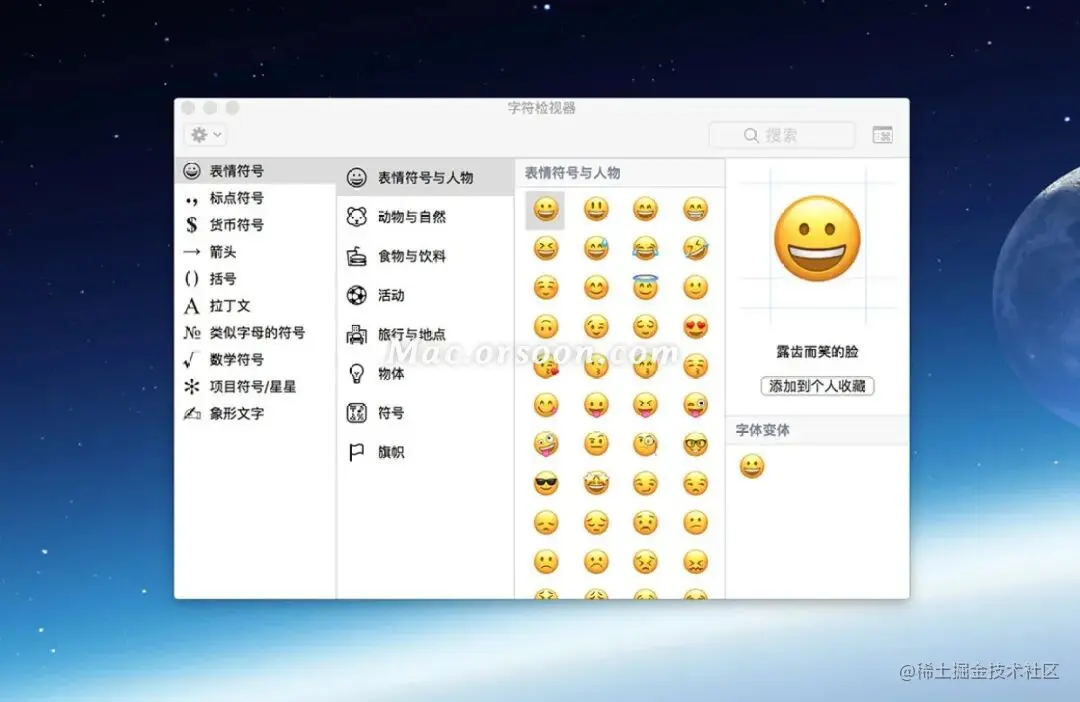Select 项目符号/星星 category

[x=255, y=386]
